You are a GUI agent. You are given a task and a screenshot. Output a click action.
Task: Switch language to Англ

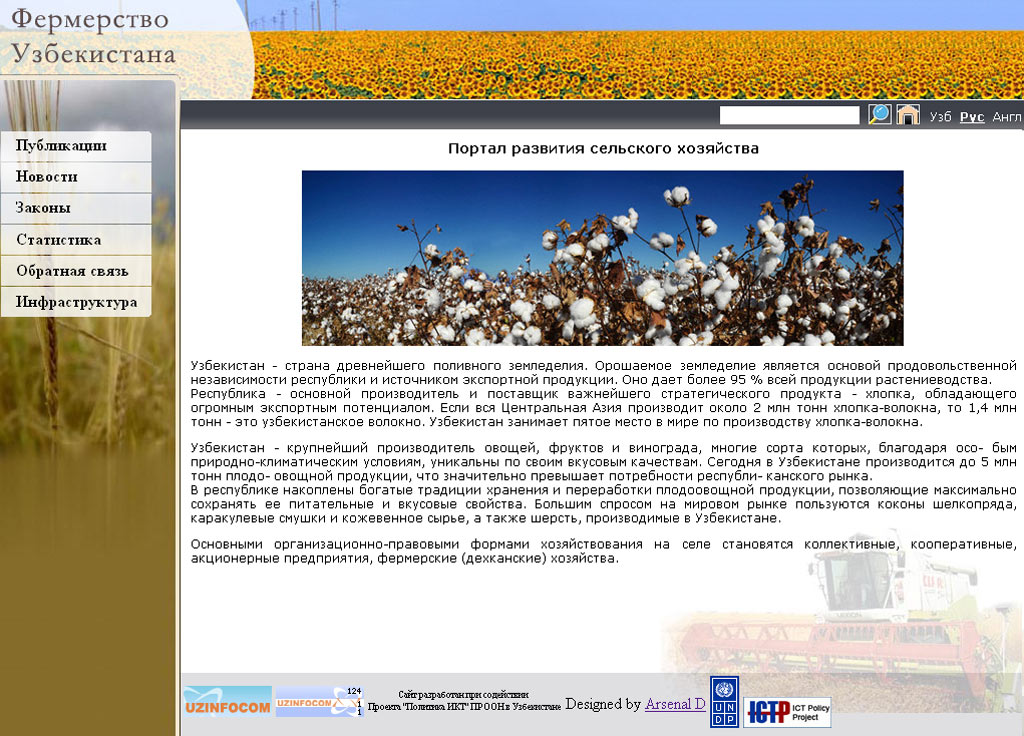(x=1007, y=117)
